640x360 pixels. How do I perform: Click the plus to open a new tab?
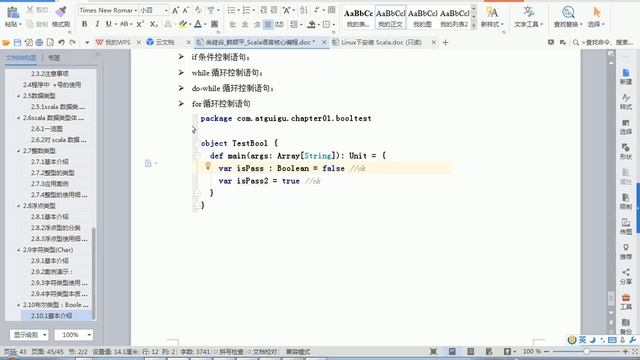coord(445,42)
